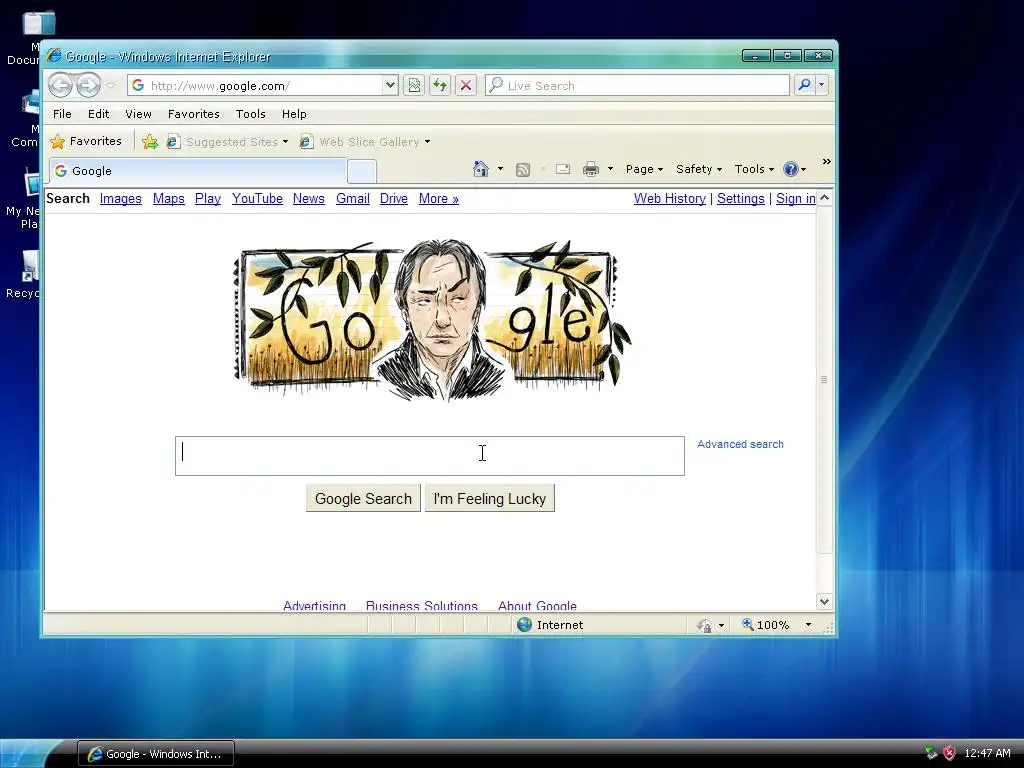Click the network connection tray icon
Image resolution: width=1024 pixels, height=768 pixels.
pyautogui.click(x=931, y=753)
